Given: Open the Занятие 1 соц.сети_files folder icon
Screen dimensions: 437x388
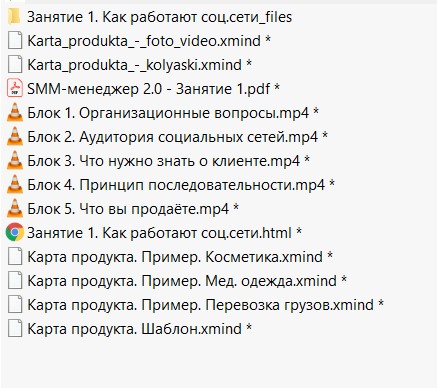Looking at the screenshot, I should click(x=14, y=17).
